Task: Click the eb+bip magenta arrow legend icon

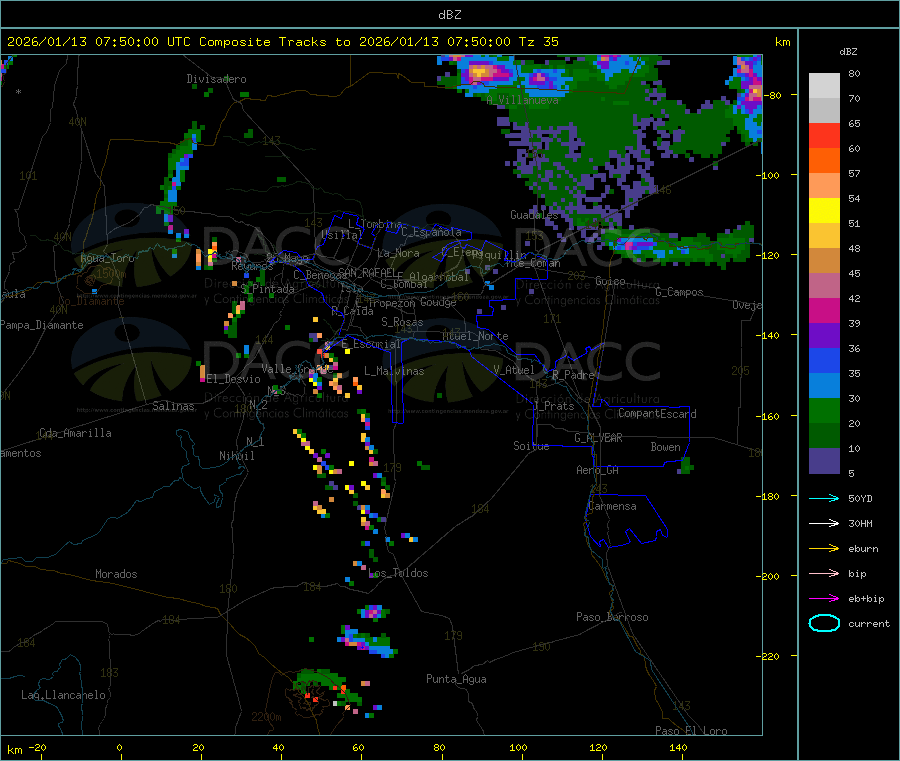Action: [824, 599]
